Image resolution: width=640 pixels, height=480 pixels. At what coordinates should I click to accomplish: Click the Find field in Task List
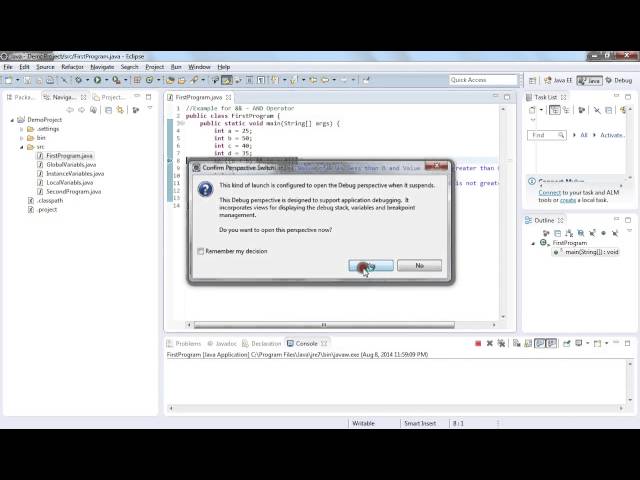coord(547,135)
